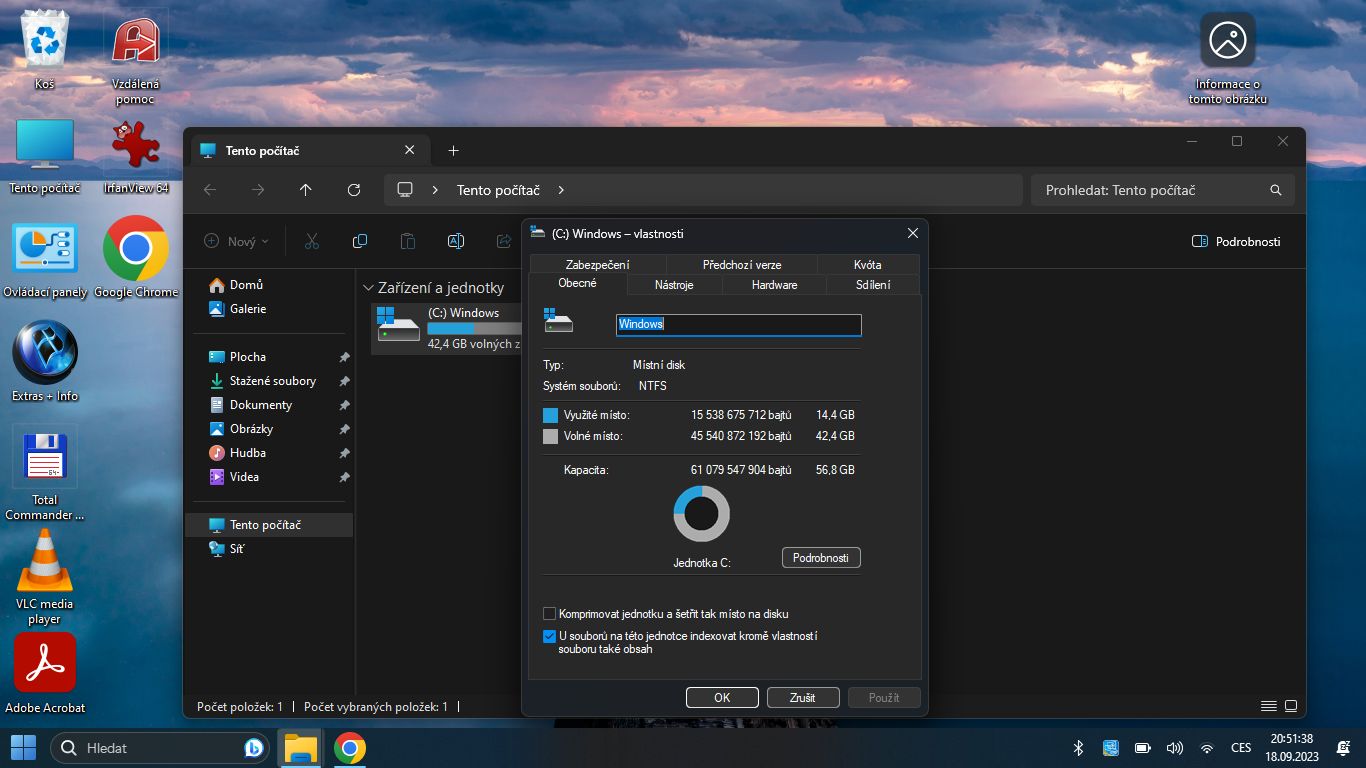Image resolution: width=1366 pixels, height=768 pixels.
Task: Click the Rename icon in Explorer toolbar
Action: point(455,241)
